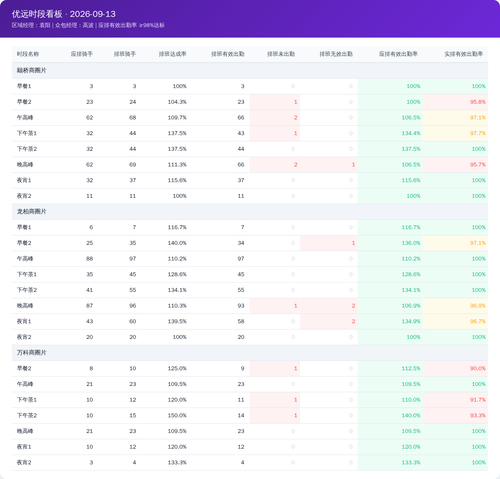Click the 应排骑手 value 88
Viewport: 500px width, 479px height.
pos(90,259)
